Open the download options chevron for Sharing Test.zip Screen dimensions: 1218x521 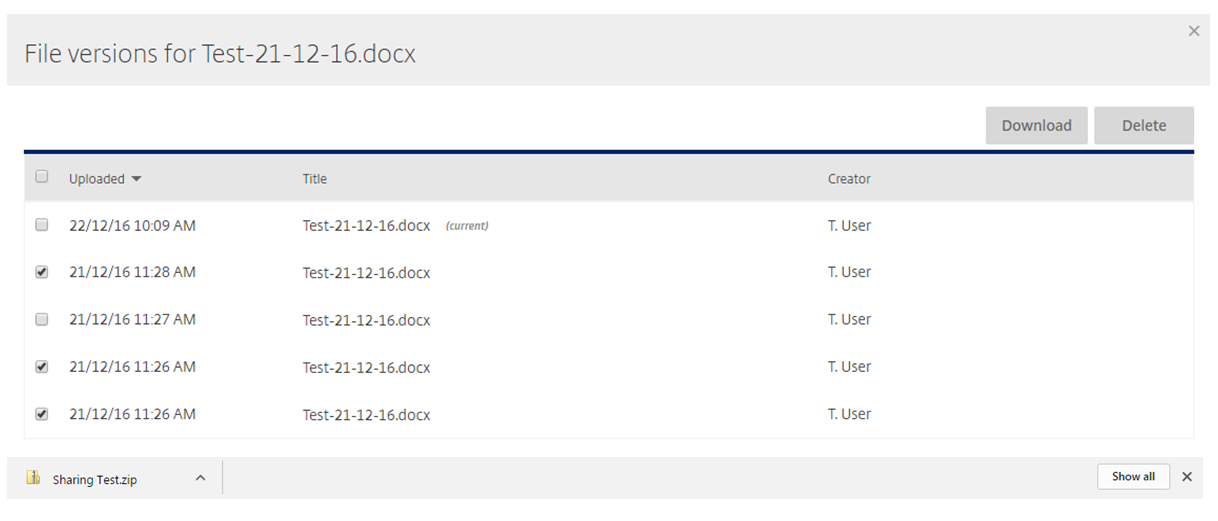200,478
